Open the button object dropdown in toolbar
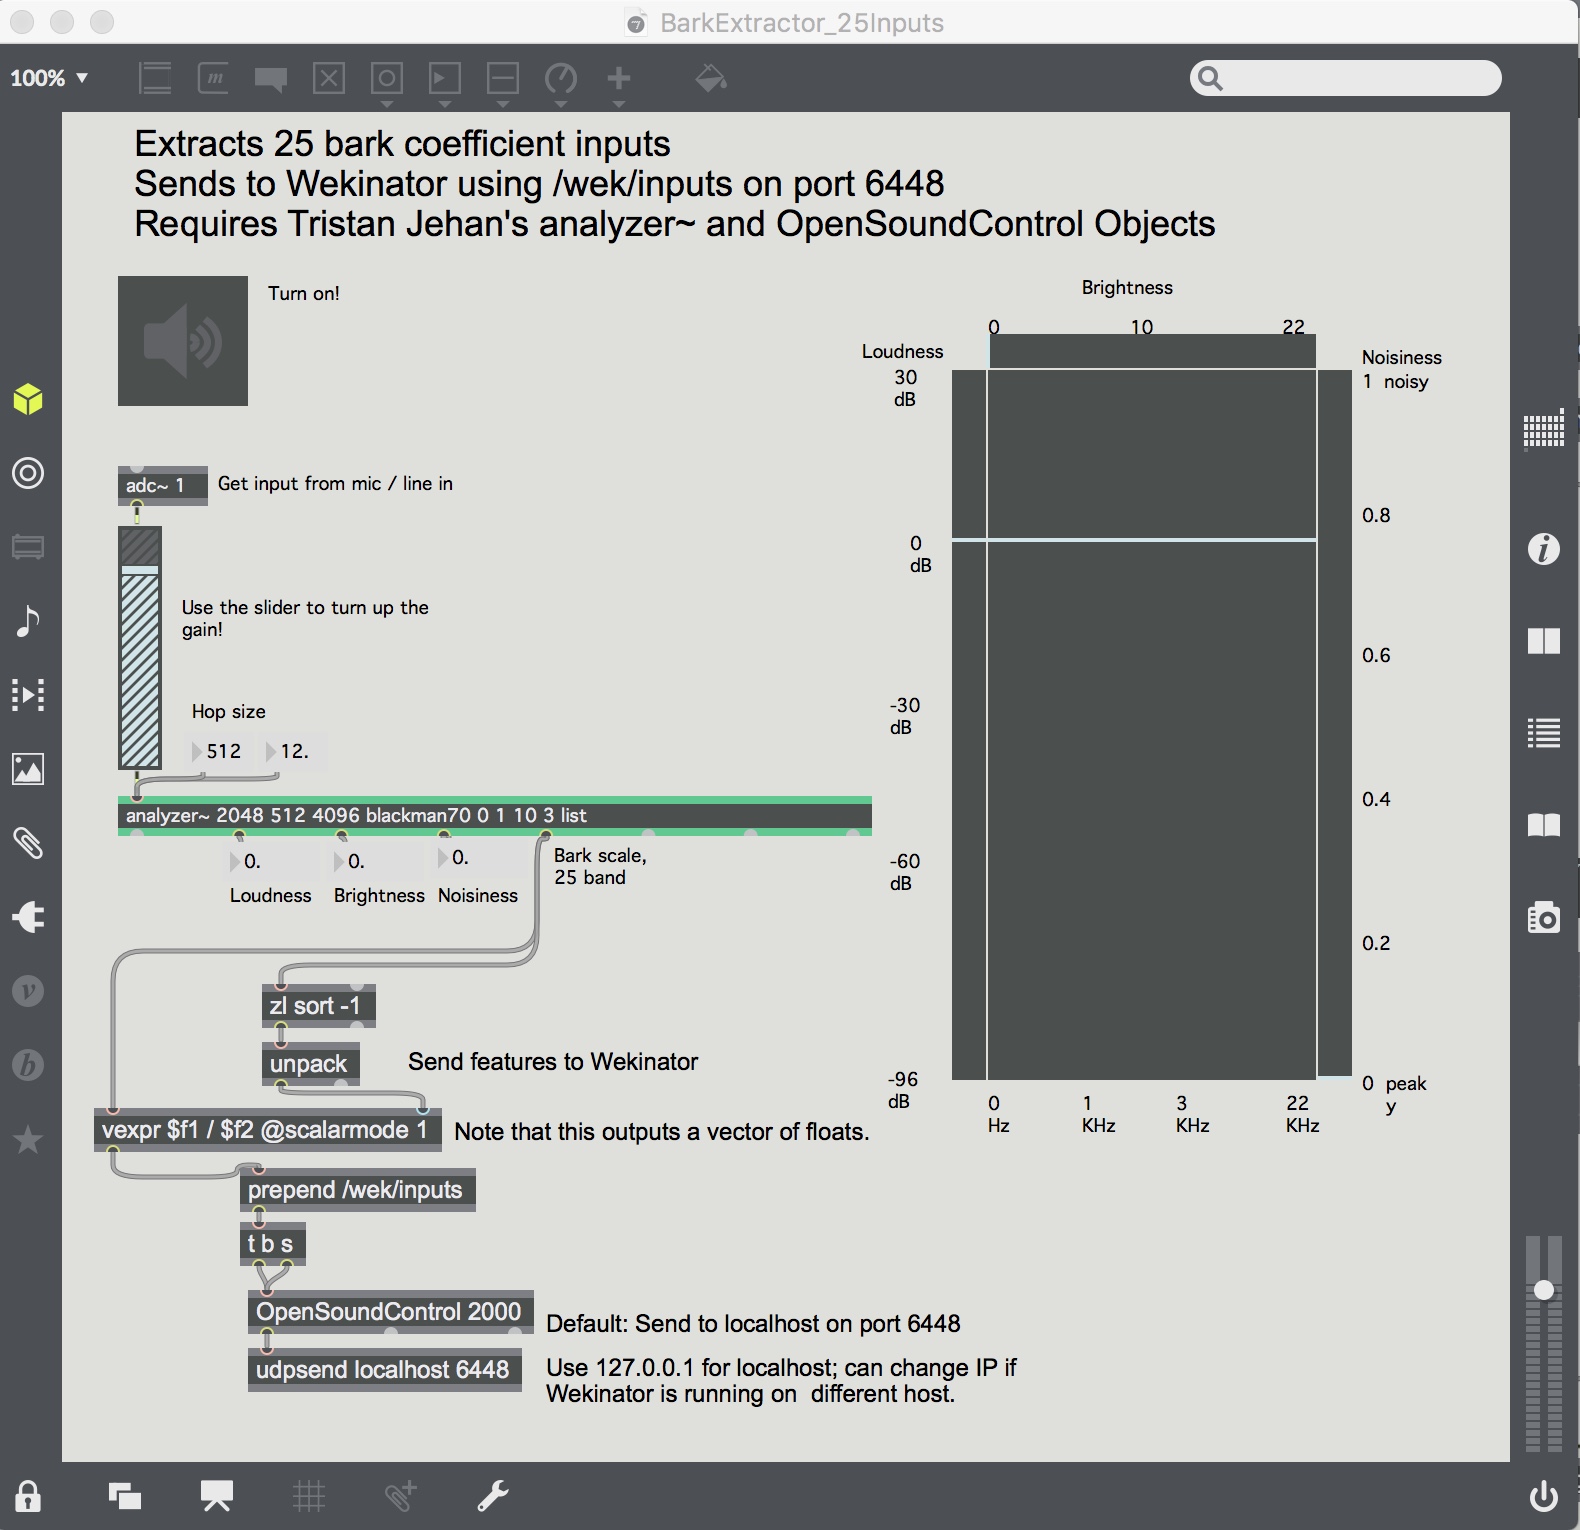Image resolution: width=1580 pixels, height=1530 pixels. pos(387,82)
